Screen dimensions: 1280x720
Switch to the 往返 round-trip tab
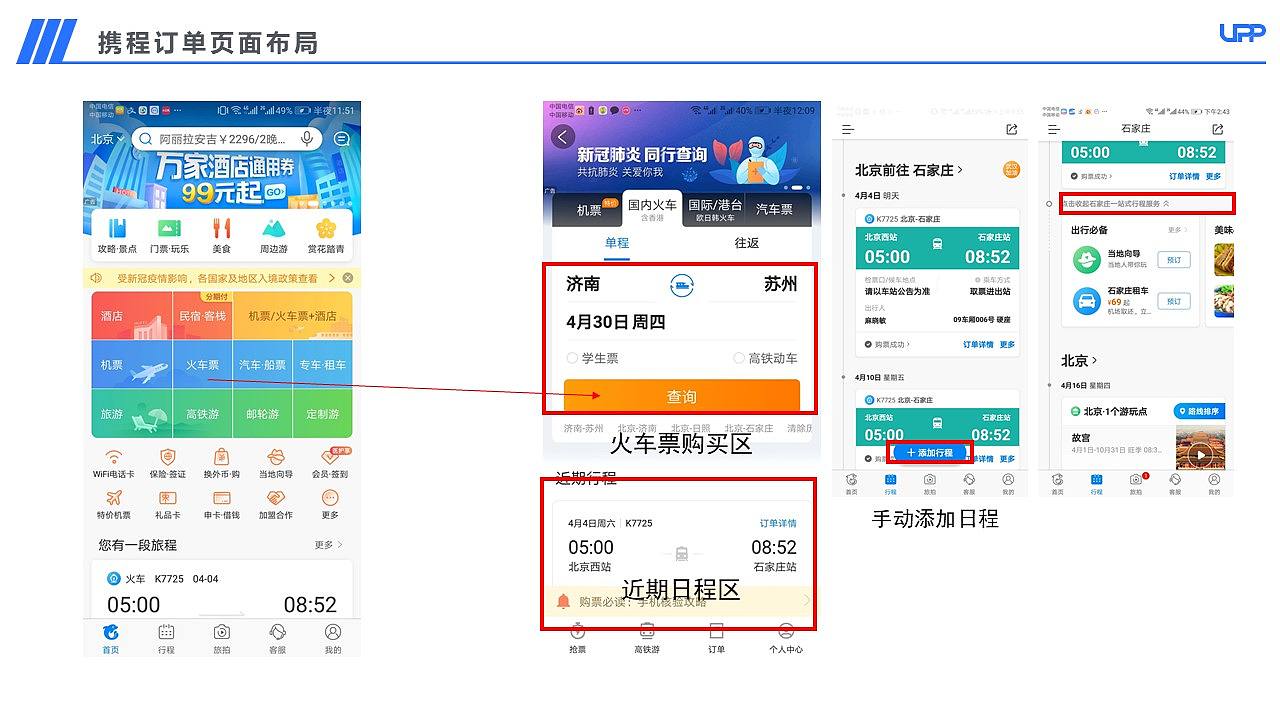pos(747,243)
